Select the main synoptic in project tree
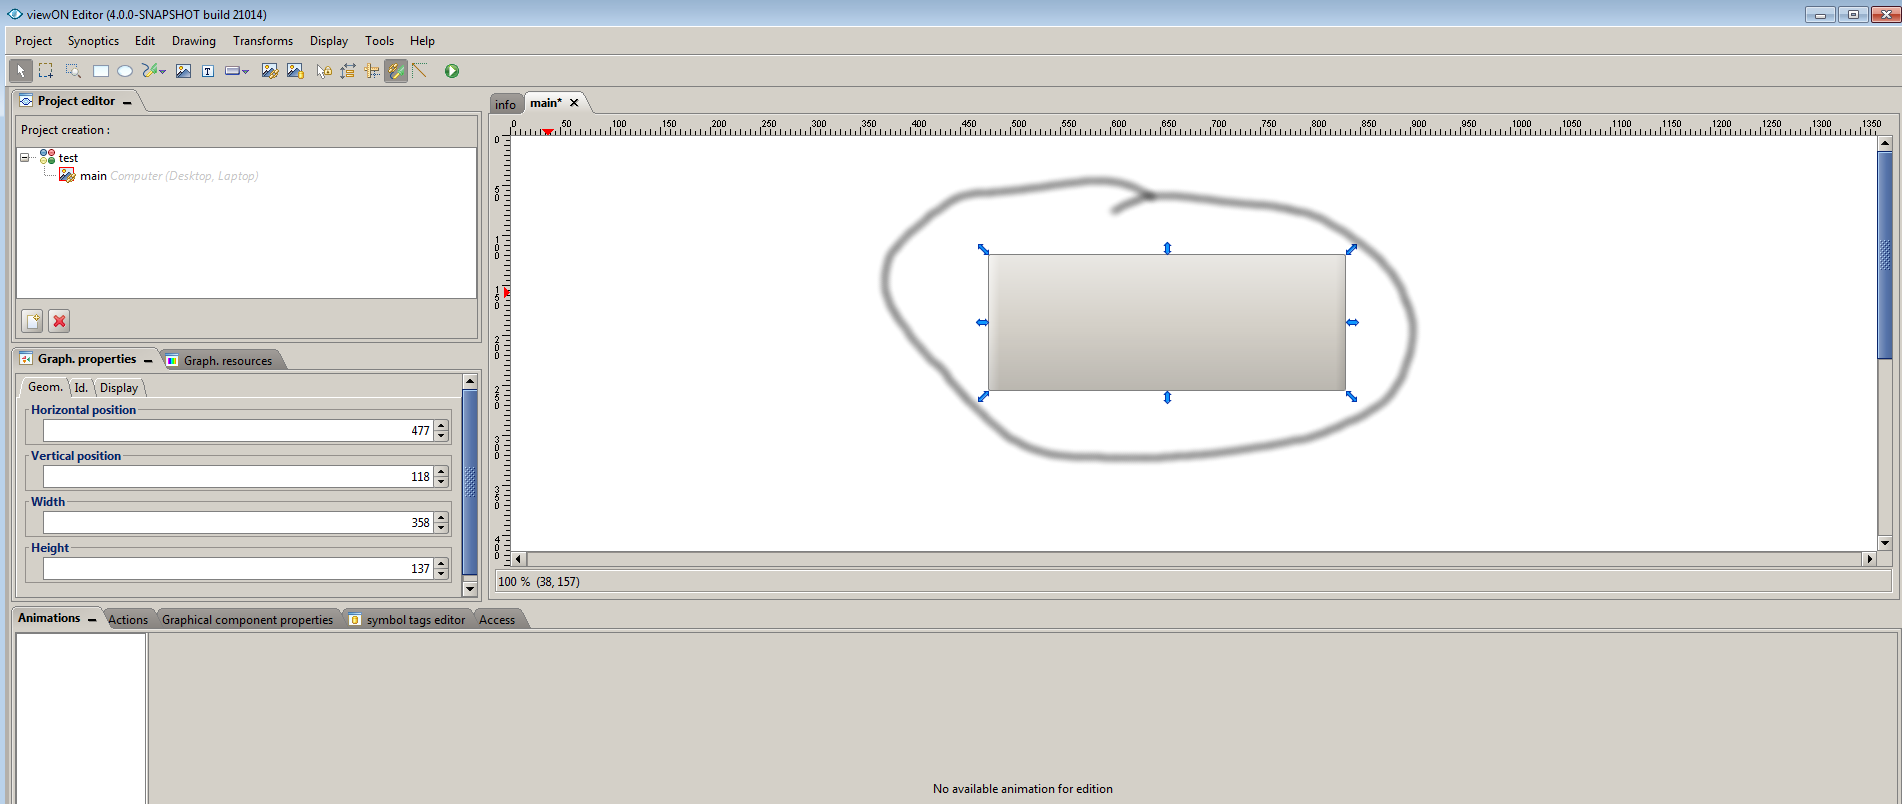Viewport: 1902px width, 804px height. (x=93, y=176)
